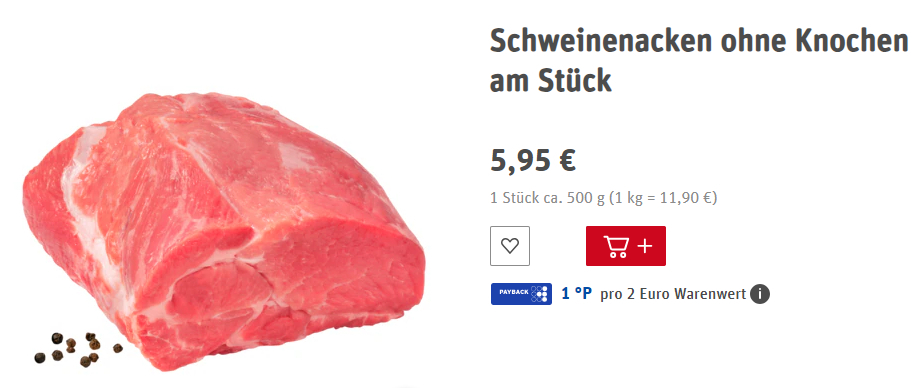Click the price 5,95 €
The width and height of the screenshot is (920, 388).
(533, 160)
